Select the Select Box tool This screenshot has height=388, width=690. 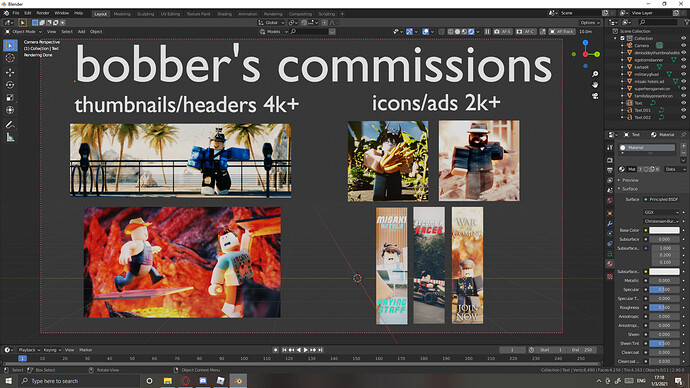[10, 45]
